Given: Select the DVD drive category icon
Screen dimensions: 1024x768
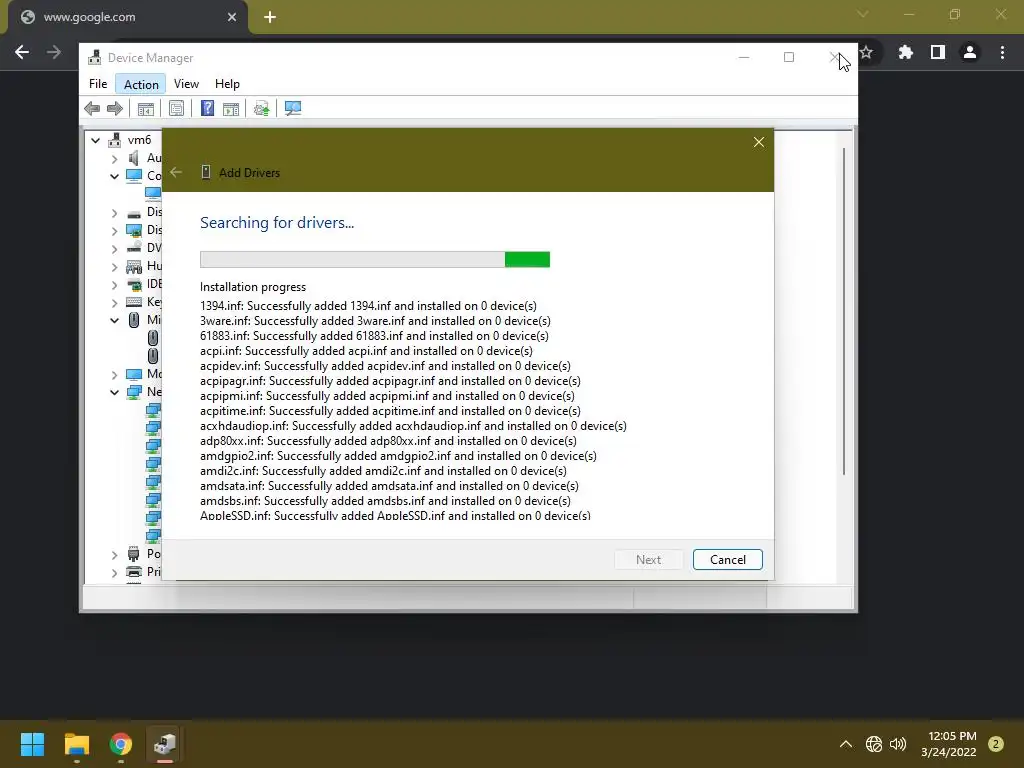Looking at the screenshot, I should pos(134,248).
